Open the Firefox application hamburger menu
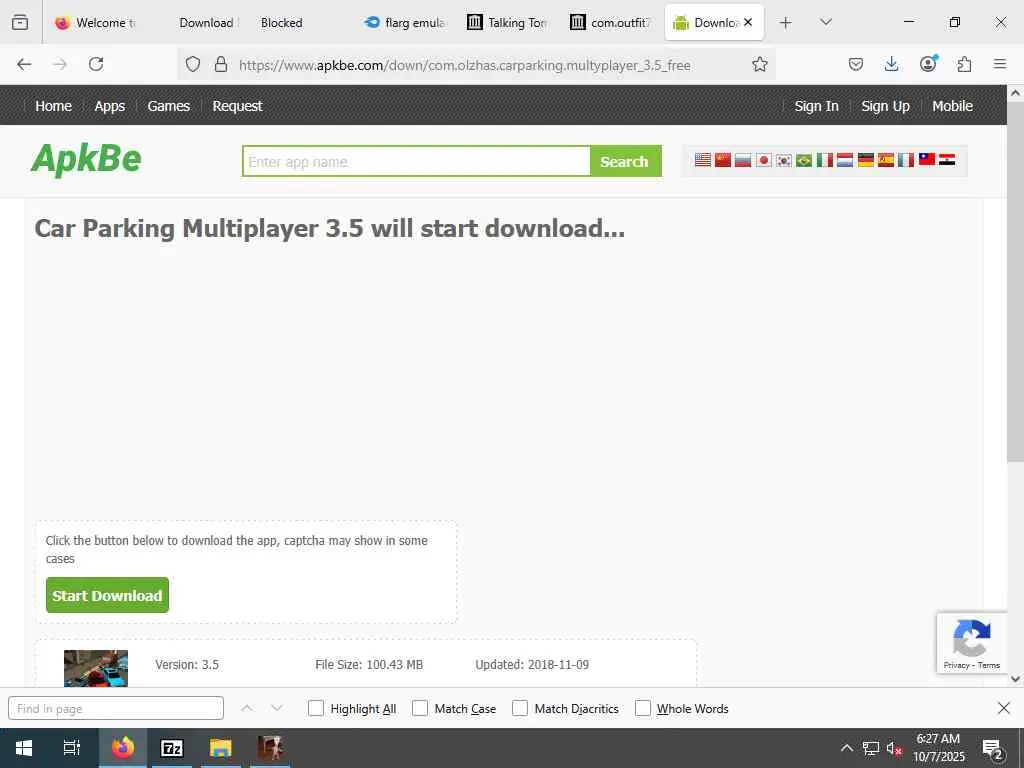The width and height of the screenshot is (1024, 768). [x=1000, y=64]
